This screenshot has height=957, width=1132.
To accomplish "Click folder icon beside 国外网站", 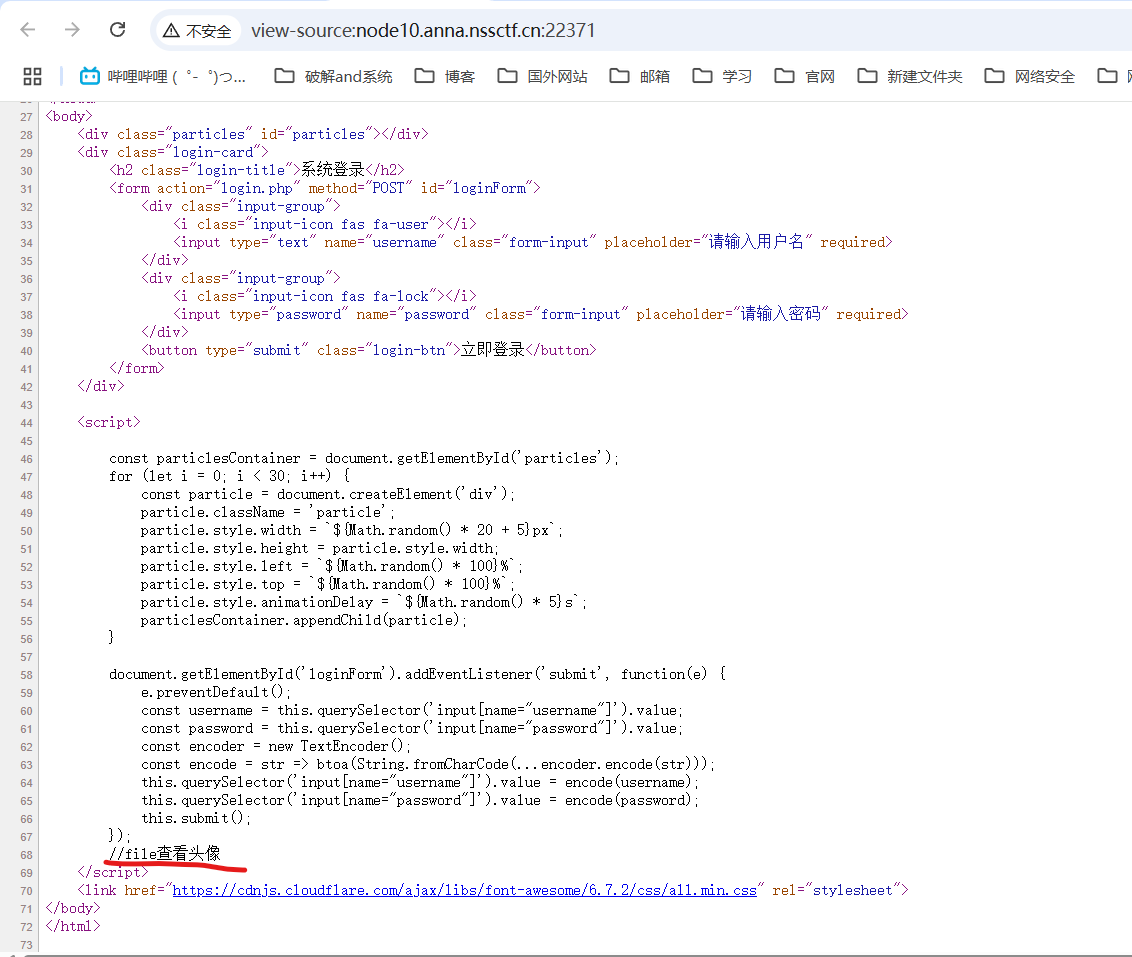I will 508,76.
